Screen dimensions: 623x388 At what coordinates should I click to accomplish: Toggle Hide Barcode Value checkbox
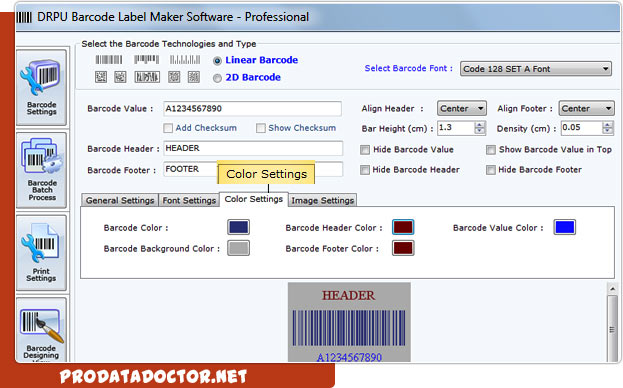pos(365,150)
